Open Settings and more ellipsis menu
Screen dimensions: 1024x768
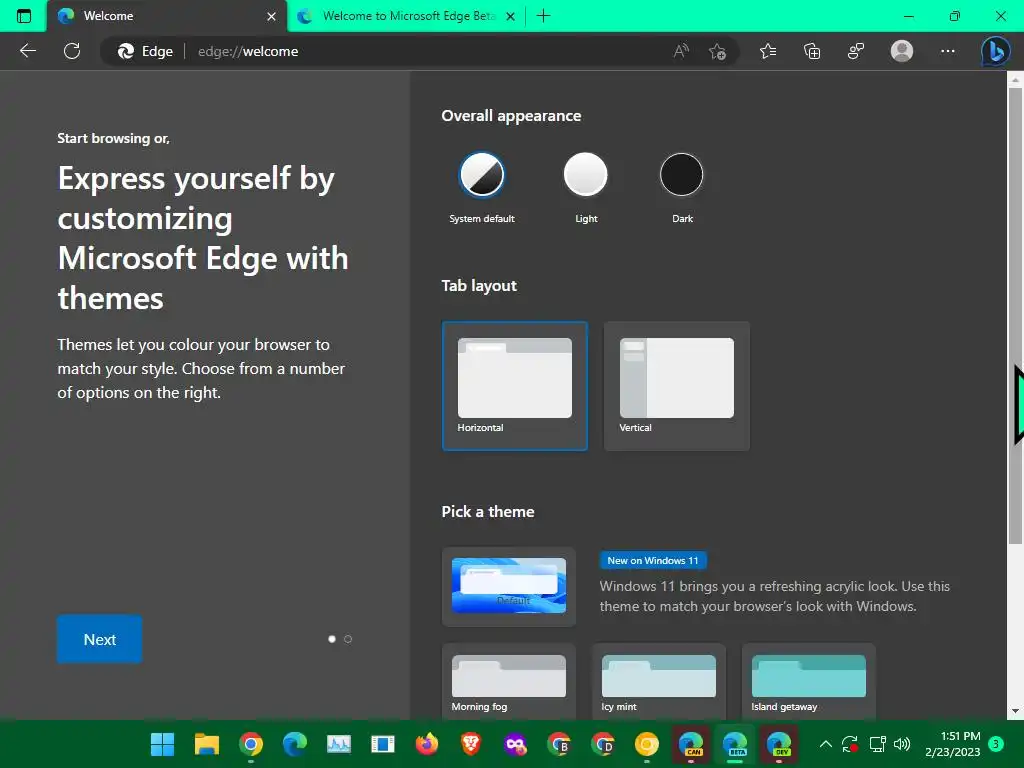click(948, 51)
